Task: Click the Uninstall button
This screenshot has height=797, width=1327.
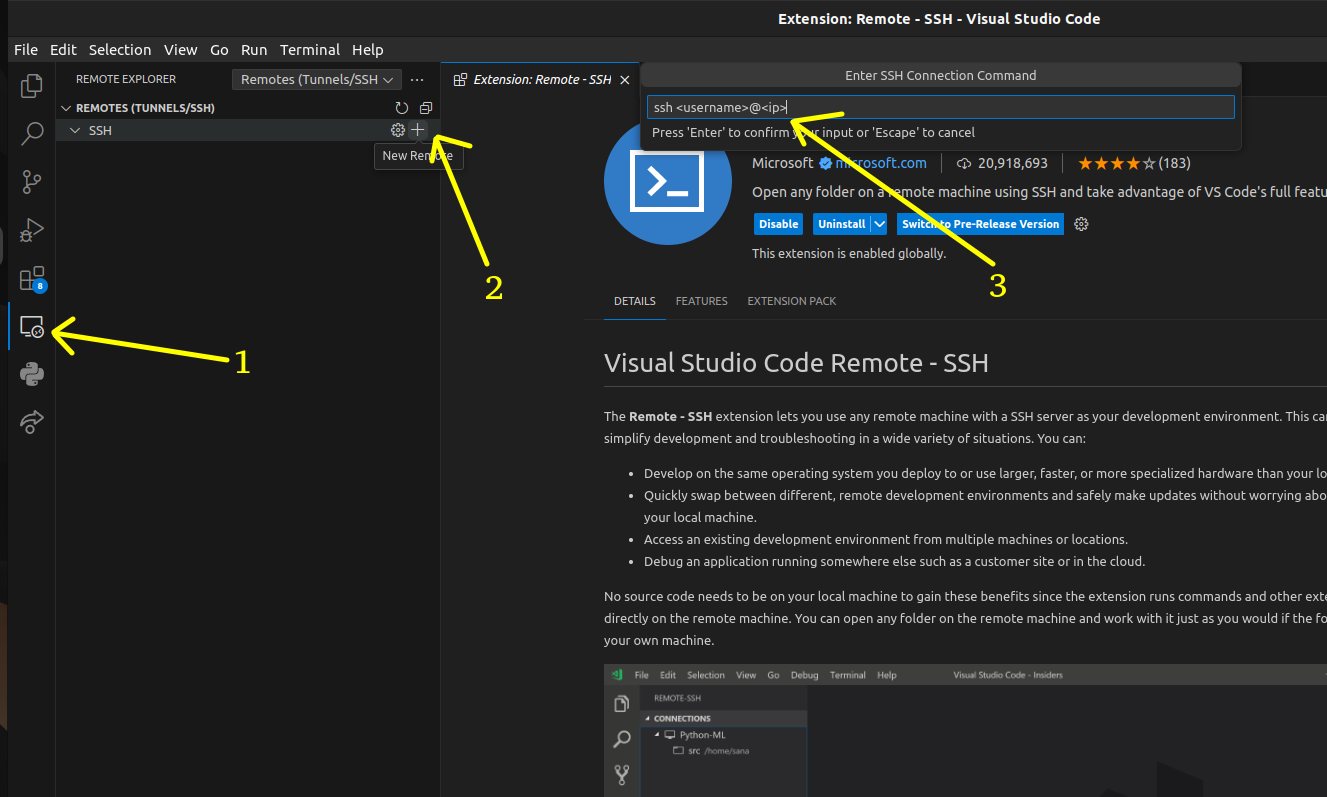Action: (841, 224)
